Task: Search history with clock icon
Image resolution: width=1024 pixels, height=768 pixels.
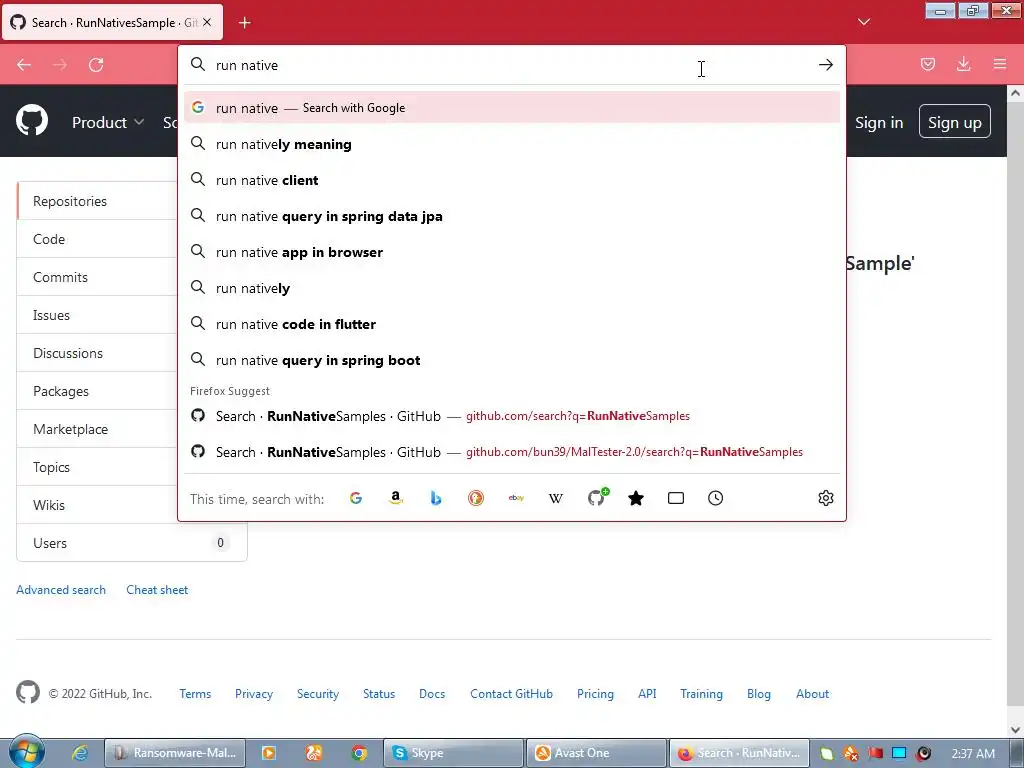Action: (x=716, y=498)
